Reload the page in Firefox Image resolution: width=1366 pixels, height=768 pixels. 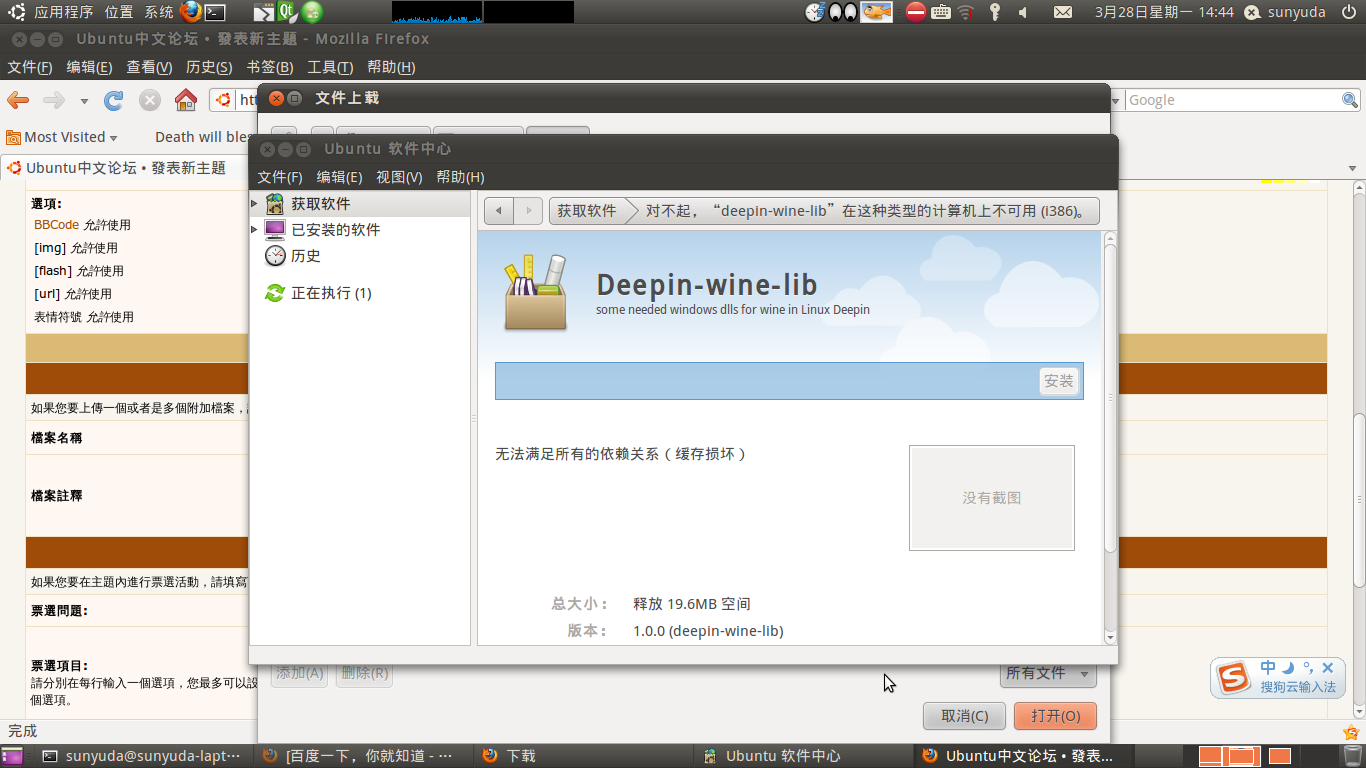[x=114, y=100]
